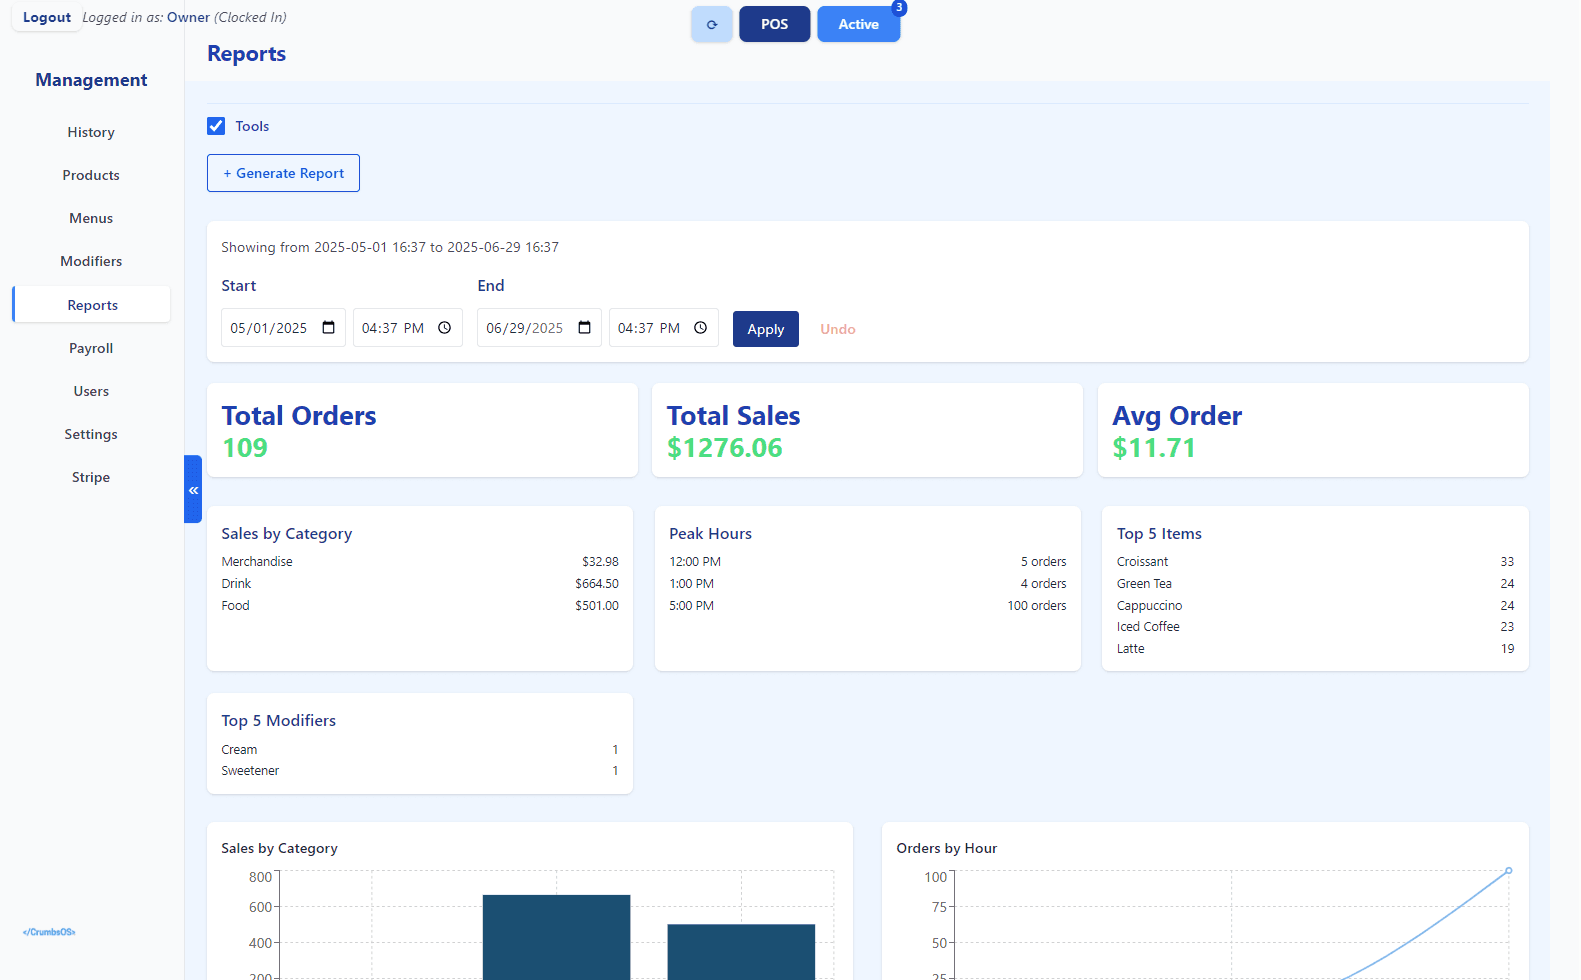Go to the Payroll section

point(91,348)
